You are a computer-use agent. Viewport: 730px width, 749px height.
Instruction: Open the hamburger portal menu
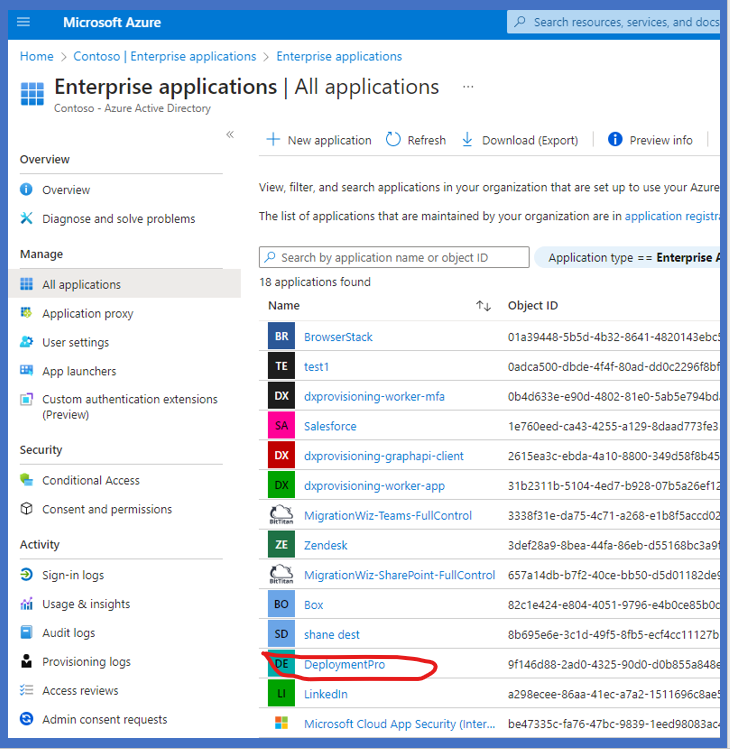pos(23,22)
